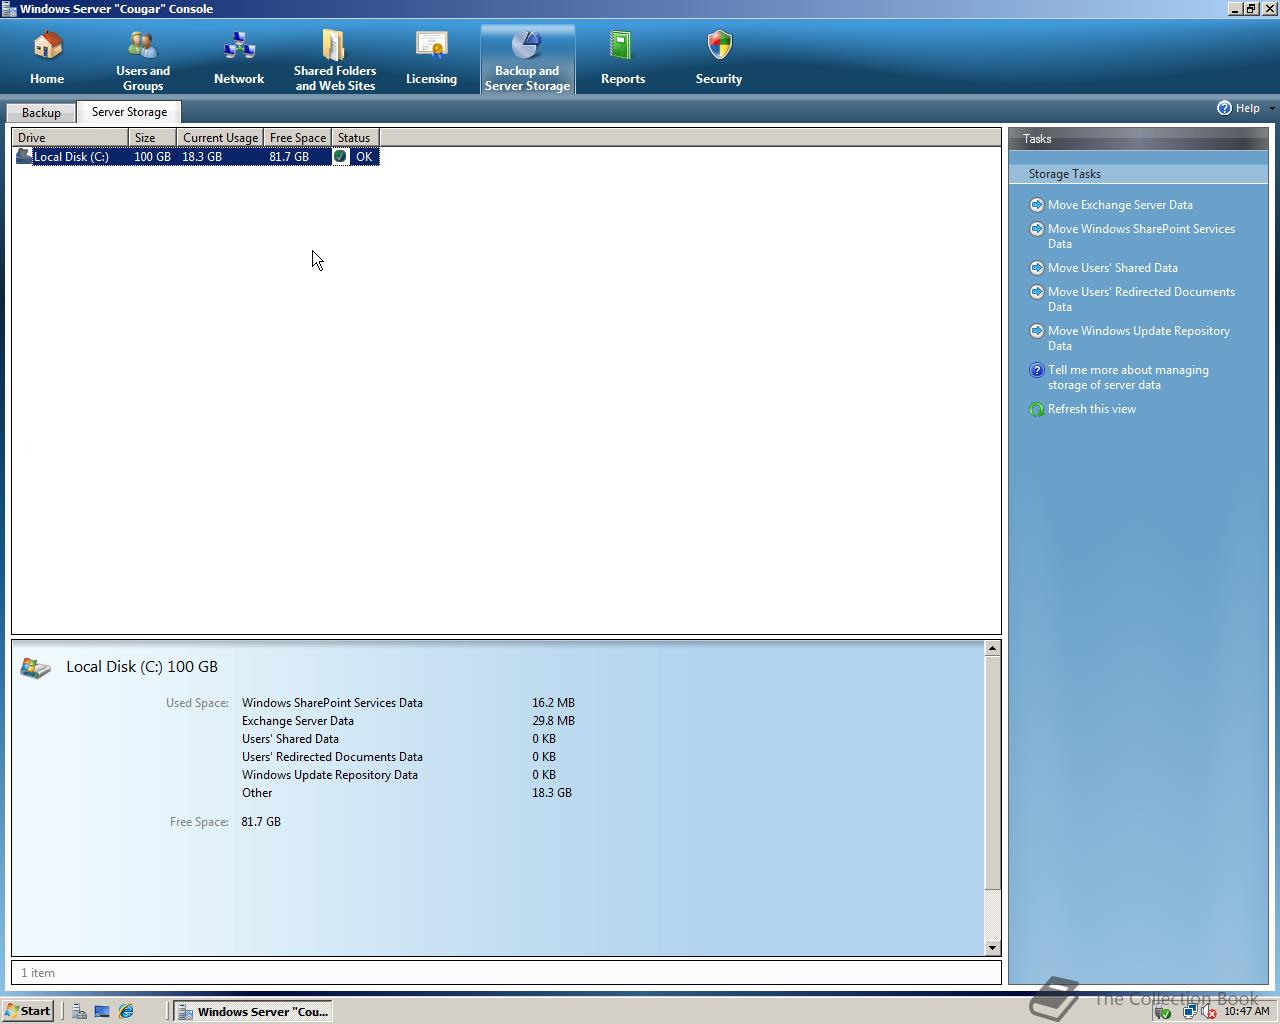Click the Windows Server Cougar taskbar button
This screenshot has height=1024, width=1280.
click(253, 1011)
